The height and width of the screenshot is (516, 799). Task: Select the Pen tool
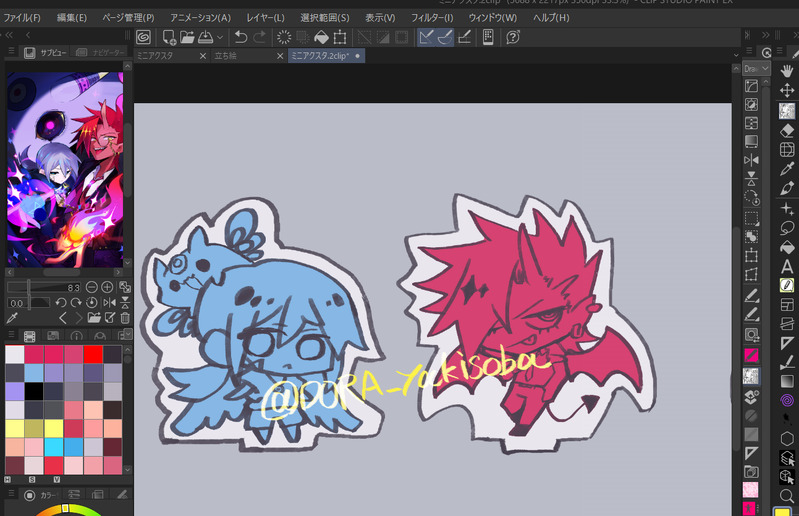[787, 189]
